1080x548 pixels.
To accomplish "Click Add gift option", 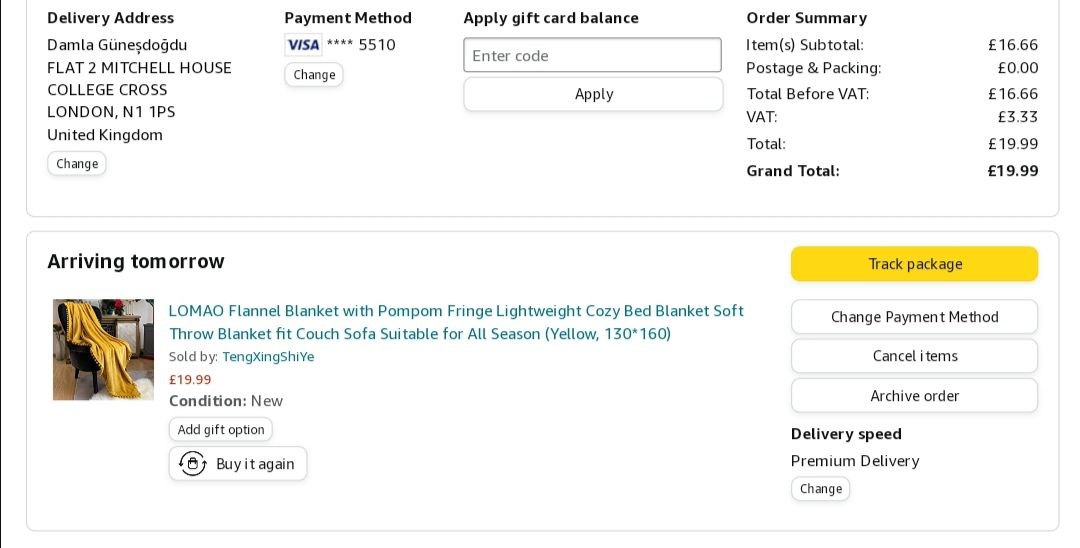I will [x=221, y=430].
